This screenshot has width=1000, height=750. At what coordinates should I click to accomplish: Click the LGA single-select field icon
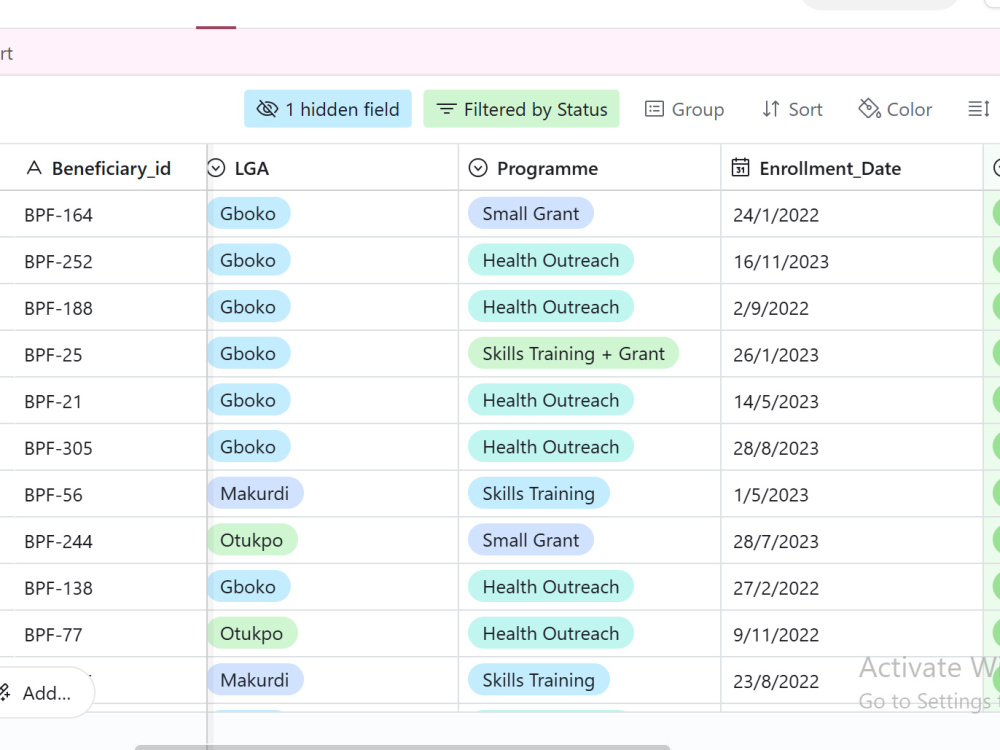pos(217,168)
